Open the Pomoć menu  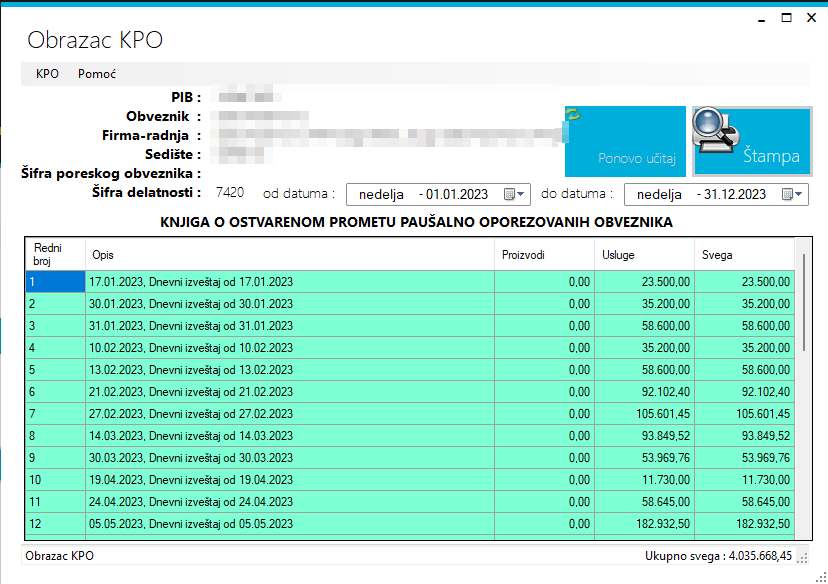point(97,74)
